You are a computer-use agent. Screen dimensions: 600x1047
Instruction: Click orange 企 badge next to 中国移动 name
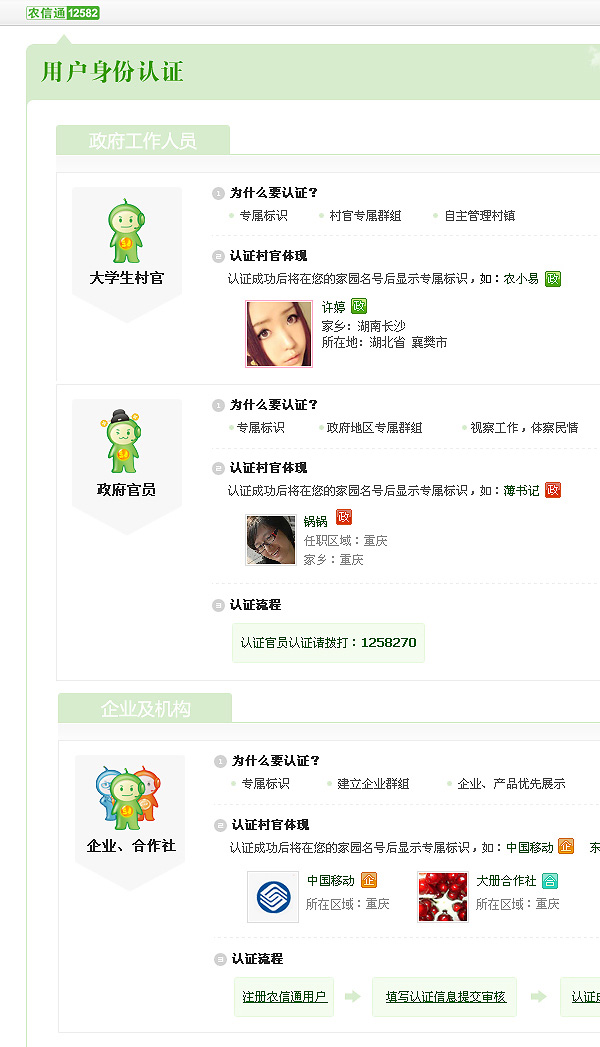point(369,880)
